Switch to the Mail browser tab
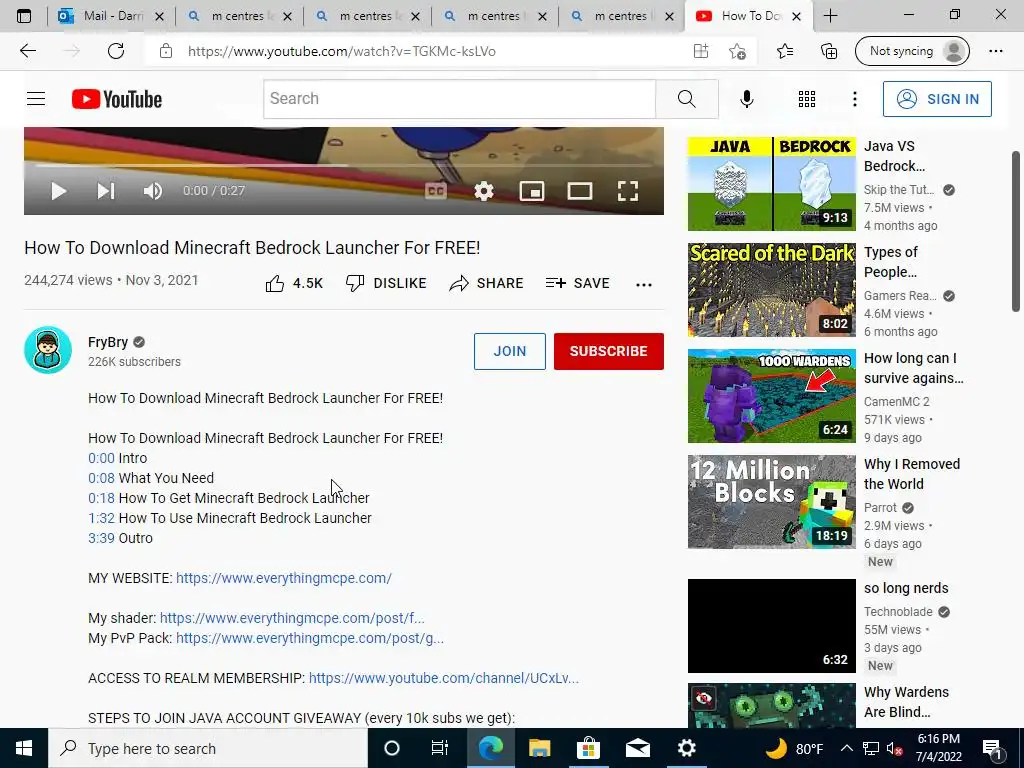The image size is (1024, 768). click(111, 16)
